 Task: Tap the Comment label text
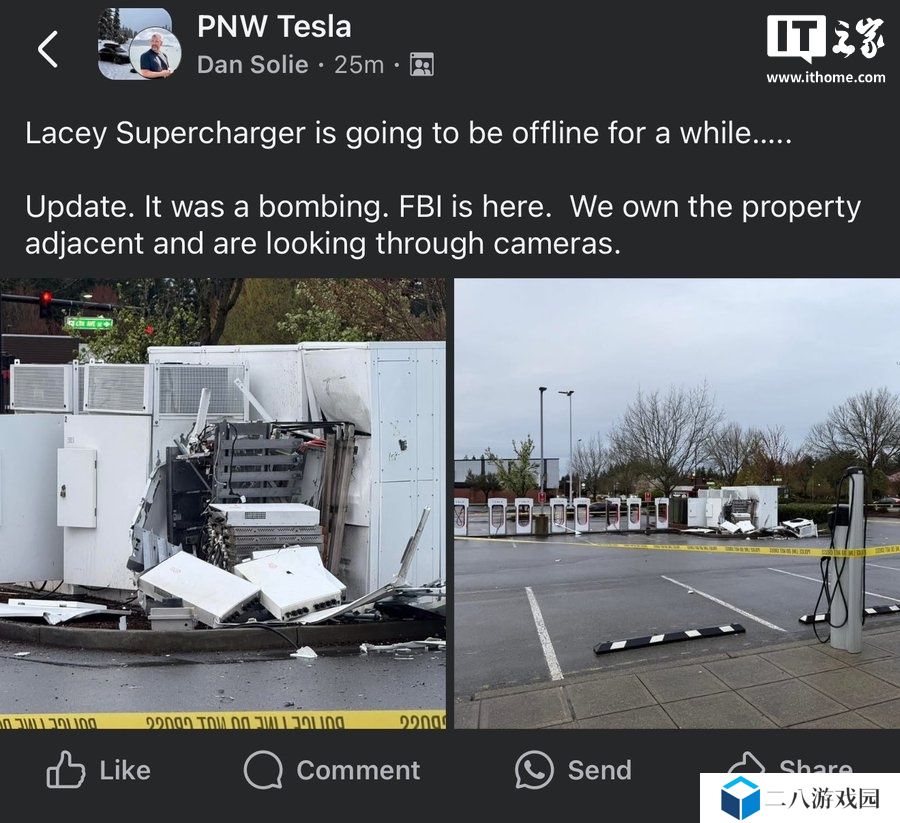(x=358, y=770)
